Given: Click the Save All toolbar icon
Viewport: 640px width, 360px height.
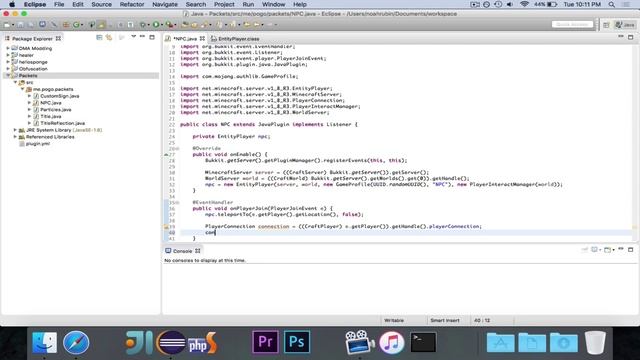Looking at the screenshot, I should point(30,25).
